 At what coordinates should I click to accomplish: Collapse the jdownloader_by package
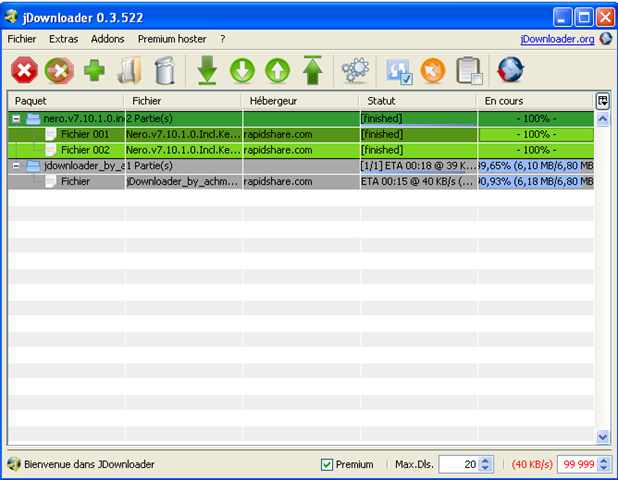(x=16, y=166)
